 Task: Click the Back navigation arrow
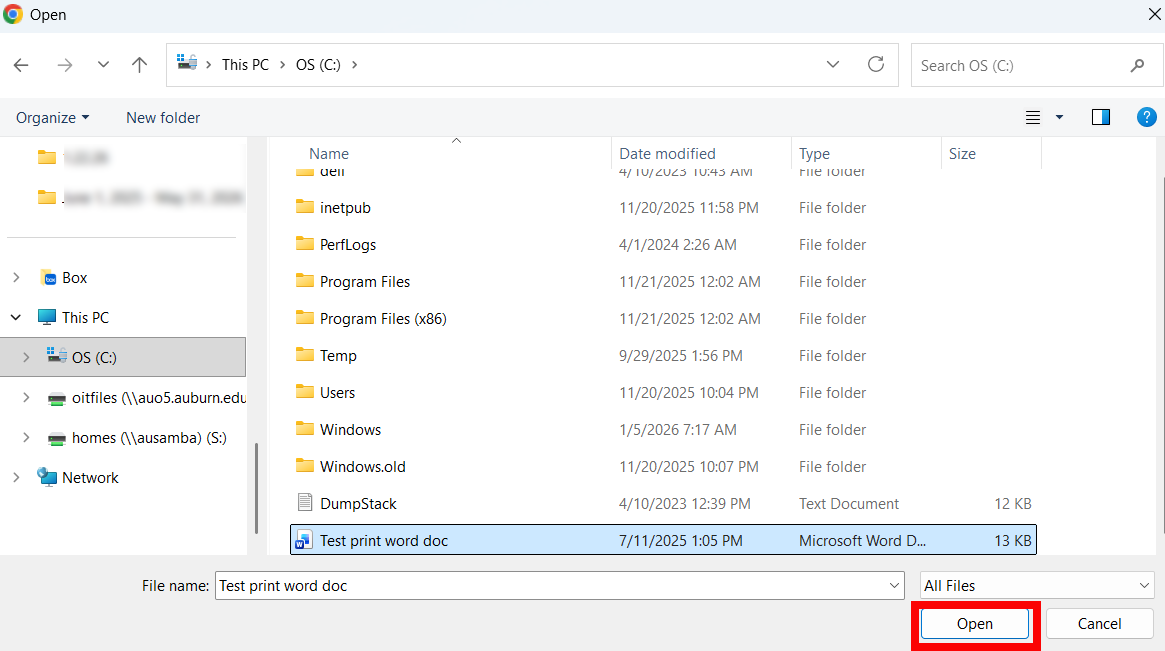pyautogui.click(x=22, y=65)
